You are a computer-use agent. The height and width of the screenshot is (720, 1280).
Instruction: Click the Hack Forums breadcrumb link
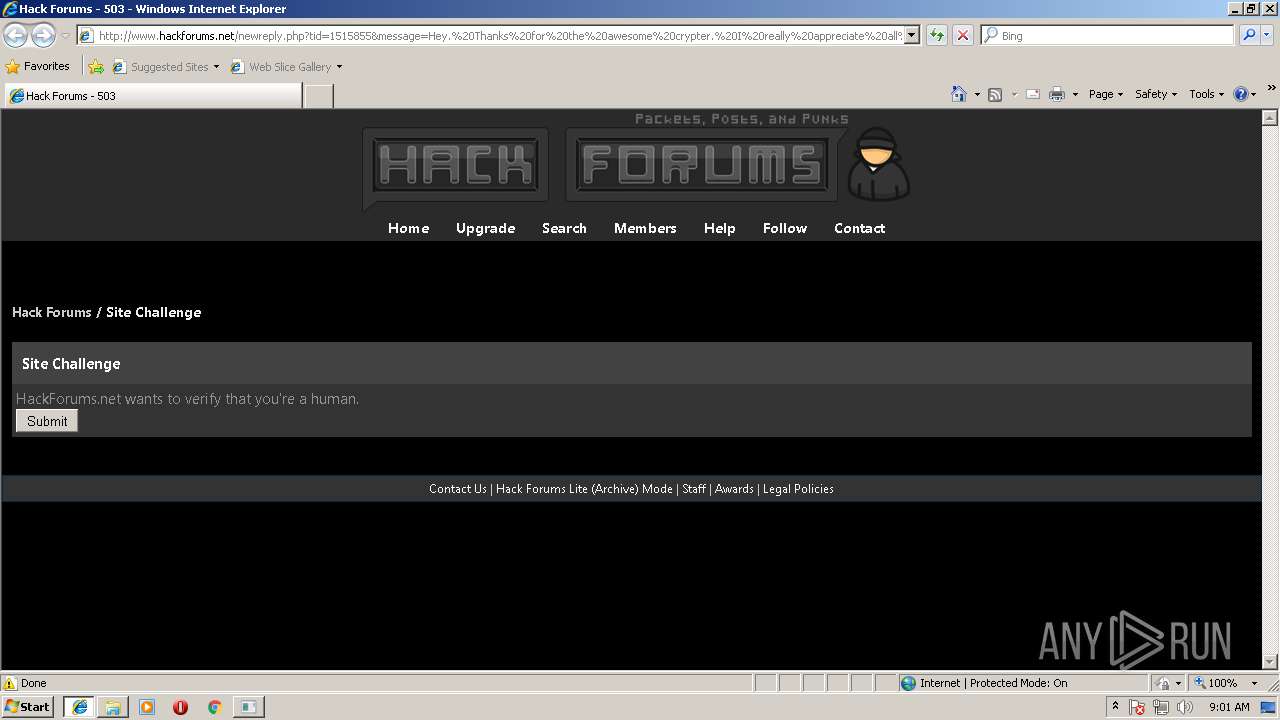click(52, 312)
